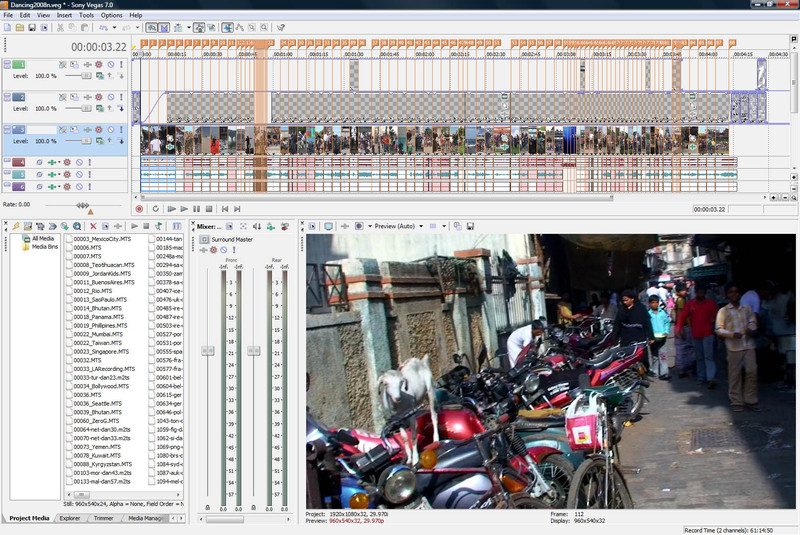This screenshot has height=535, width=800.
Task: Click the Front fader of Surround Master
Action: 208,351
